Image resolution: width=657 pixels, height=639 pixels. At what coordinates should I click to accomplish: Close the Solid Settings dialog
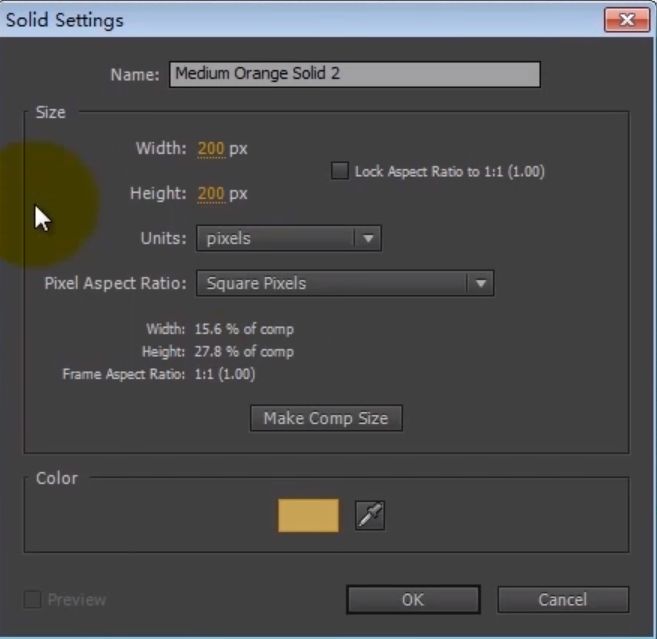pos(627,20)
